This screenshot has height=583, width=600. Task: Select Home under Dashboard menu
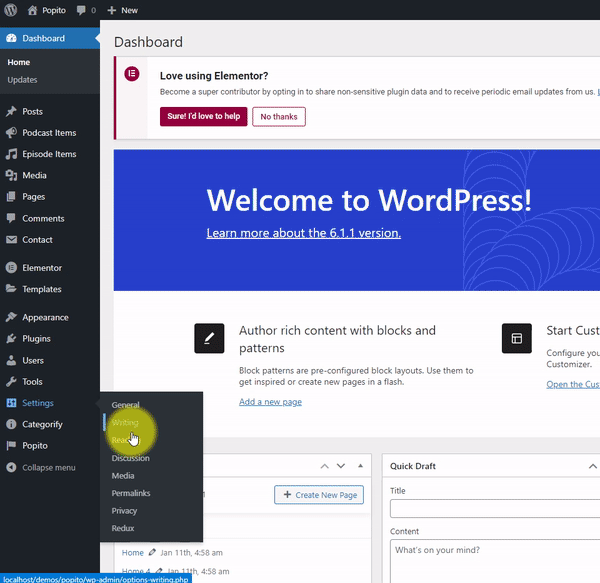(18, 62)
